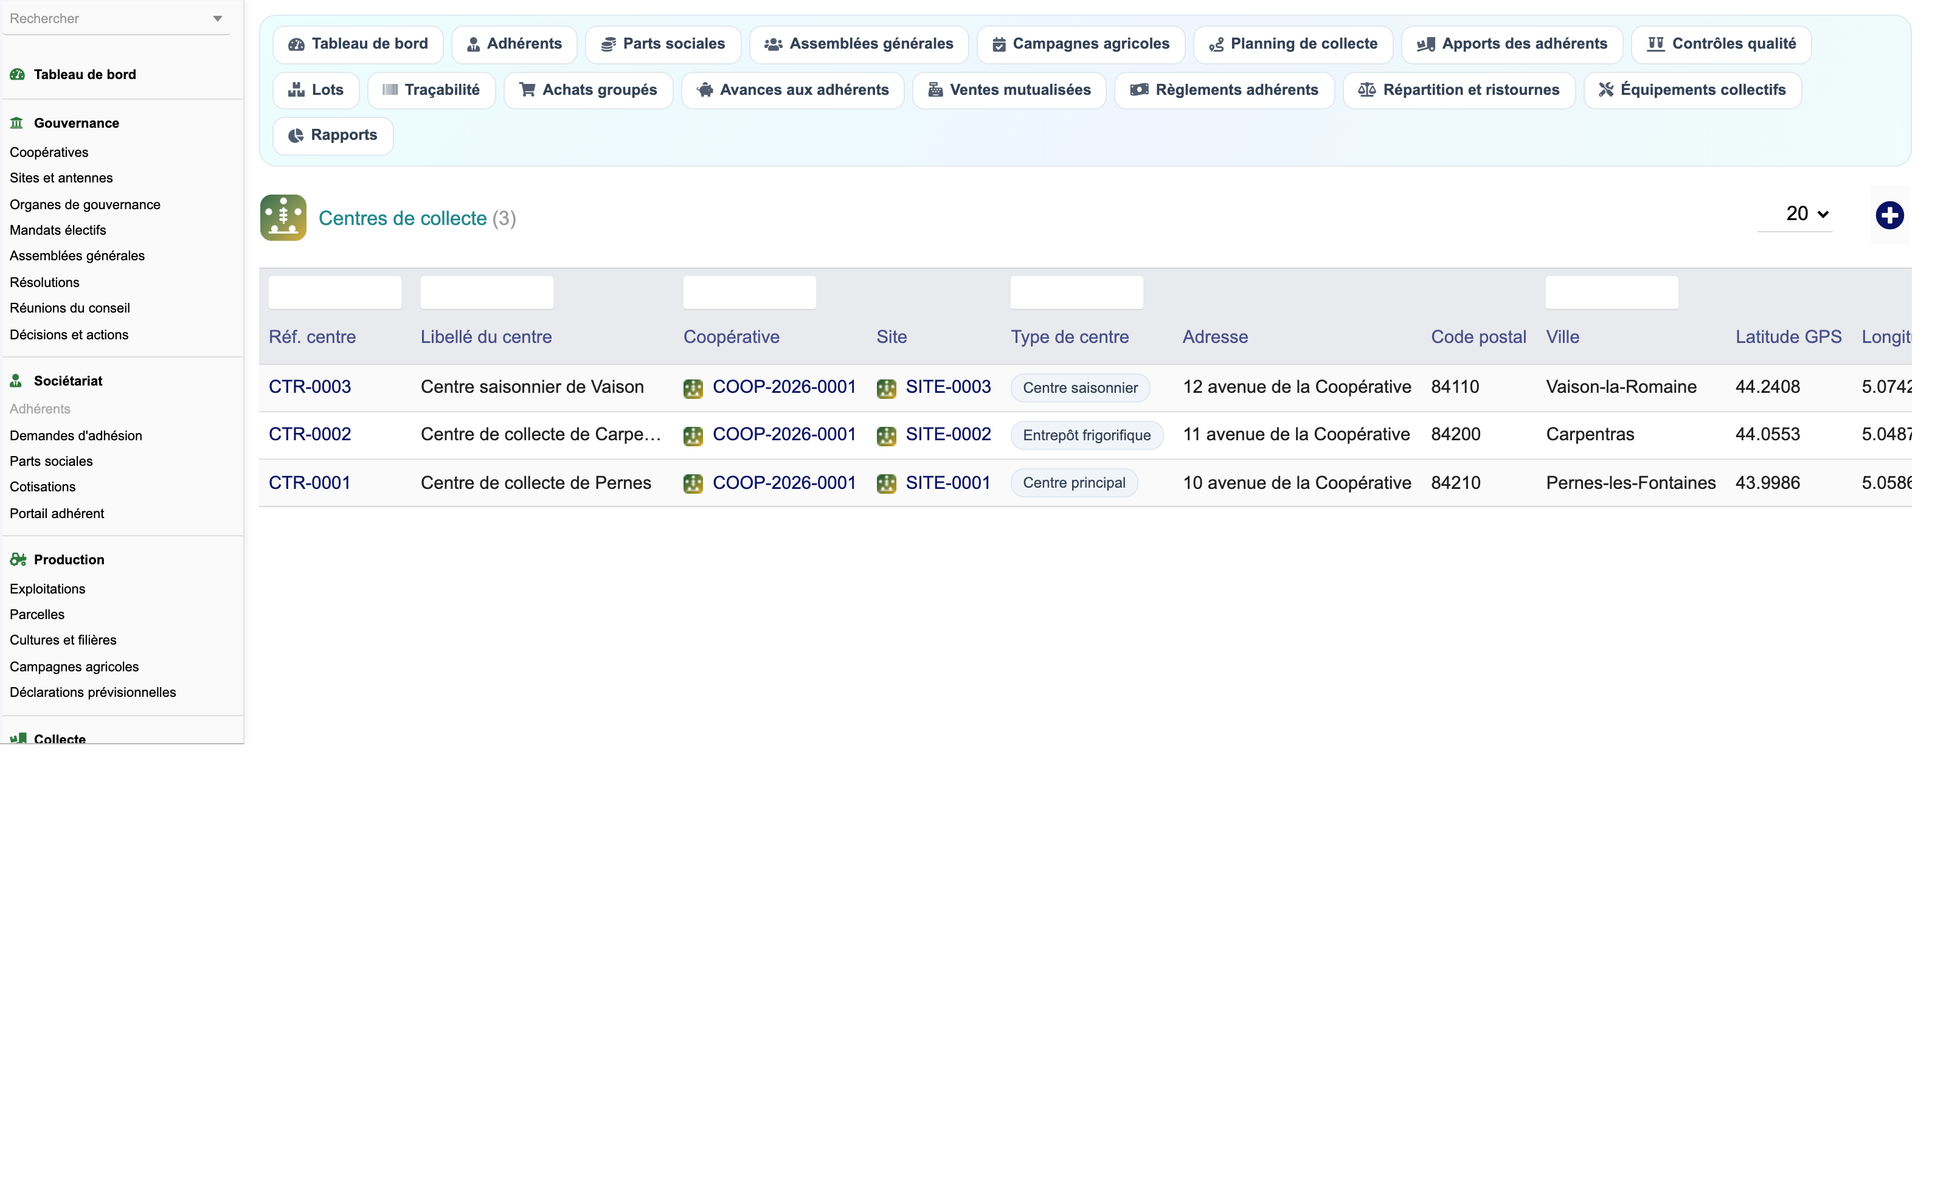Viewport: 1946px width, 1204px height.
Task: Go to the Contrôles qualité tab
Action: pyautogui.click(x=1721, y=44)
